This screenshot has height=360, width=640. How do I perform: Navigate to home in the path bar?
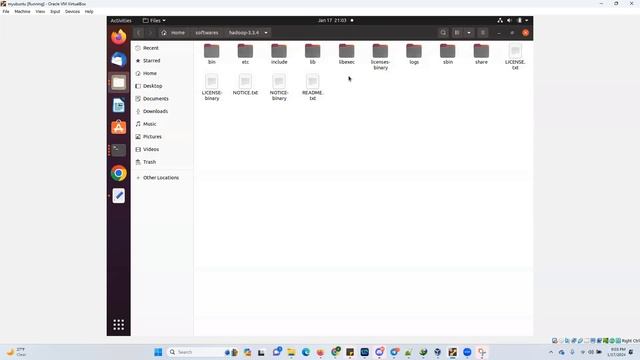pyautogui.click(x=173, y=33)
